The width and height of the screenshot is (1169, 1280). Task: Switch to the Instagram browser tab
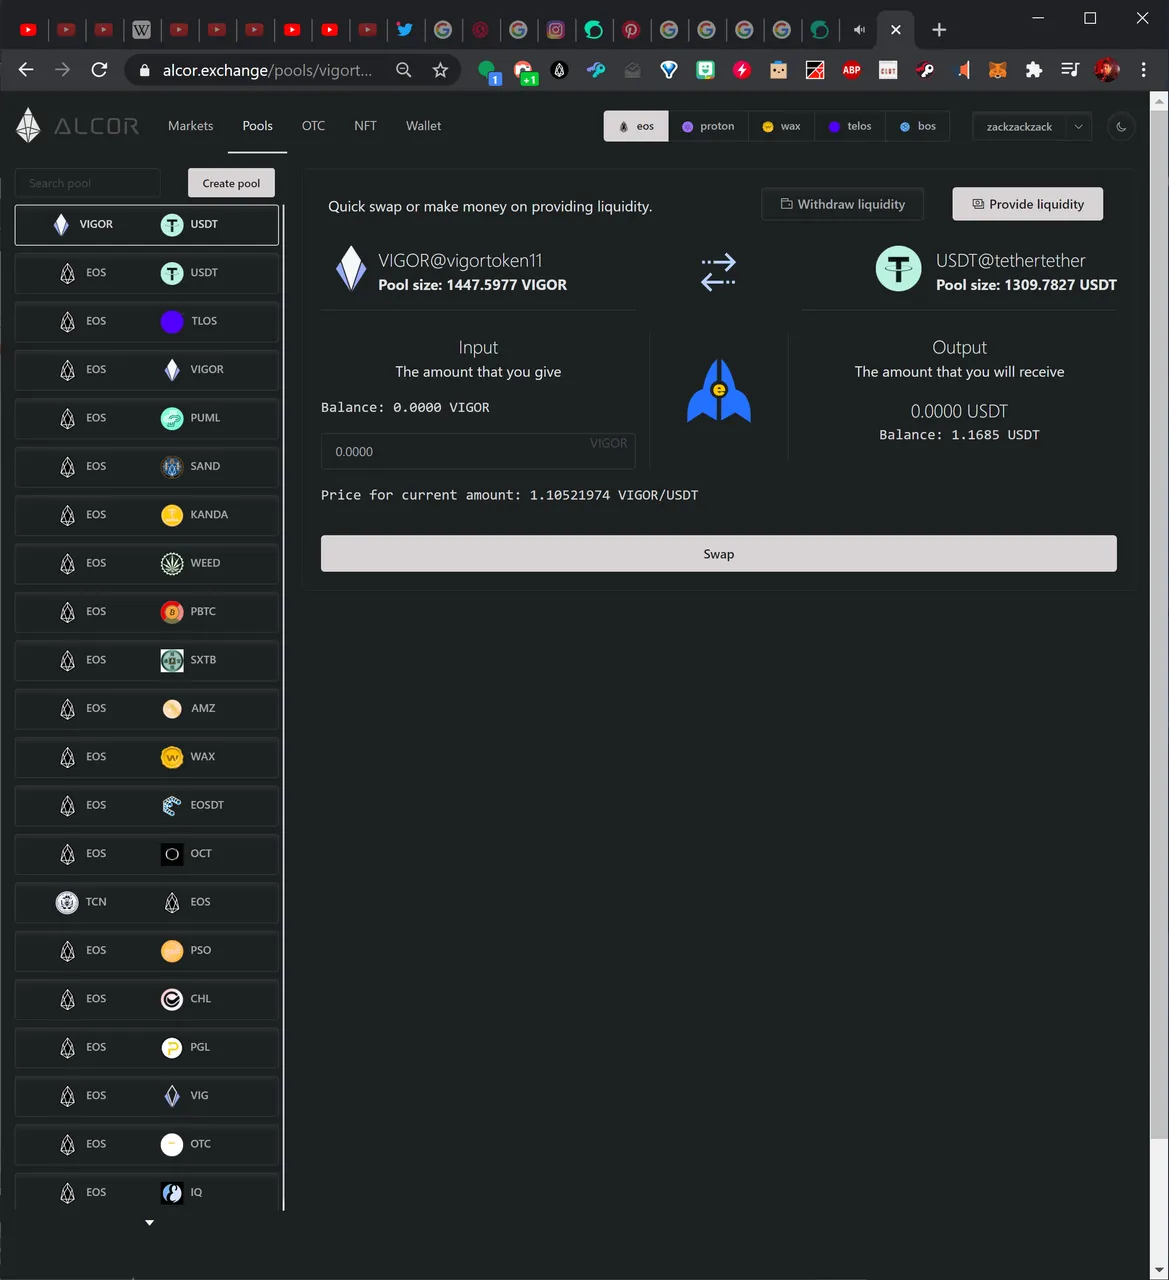click(556, 30)
